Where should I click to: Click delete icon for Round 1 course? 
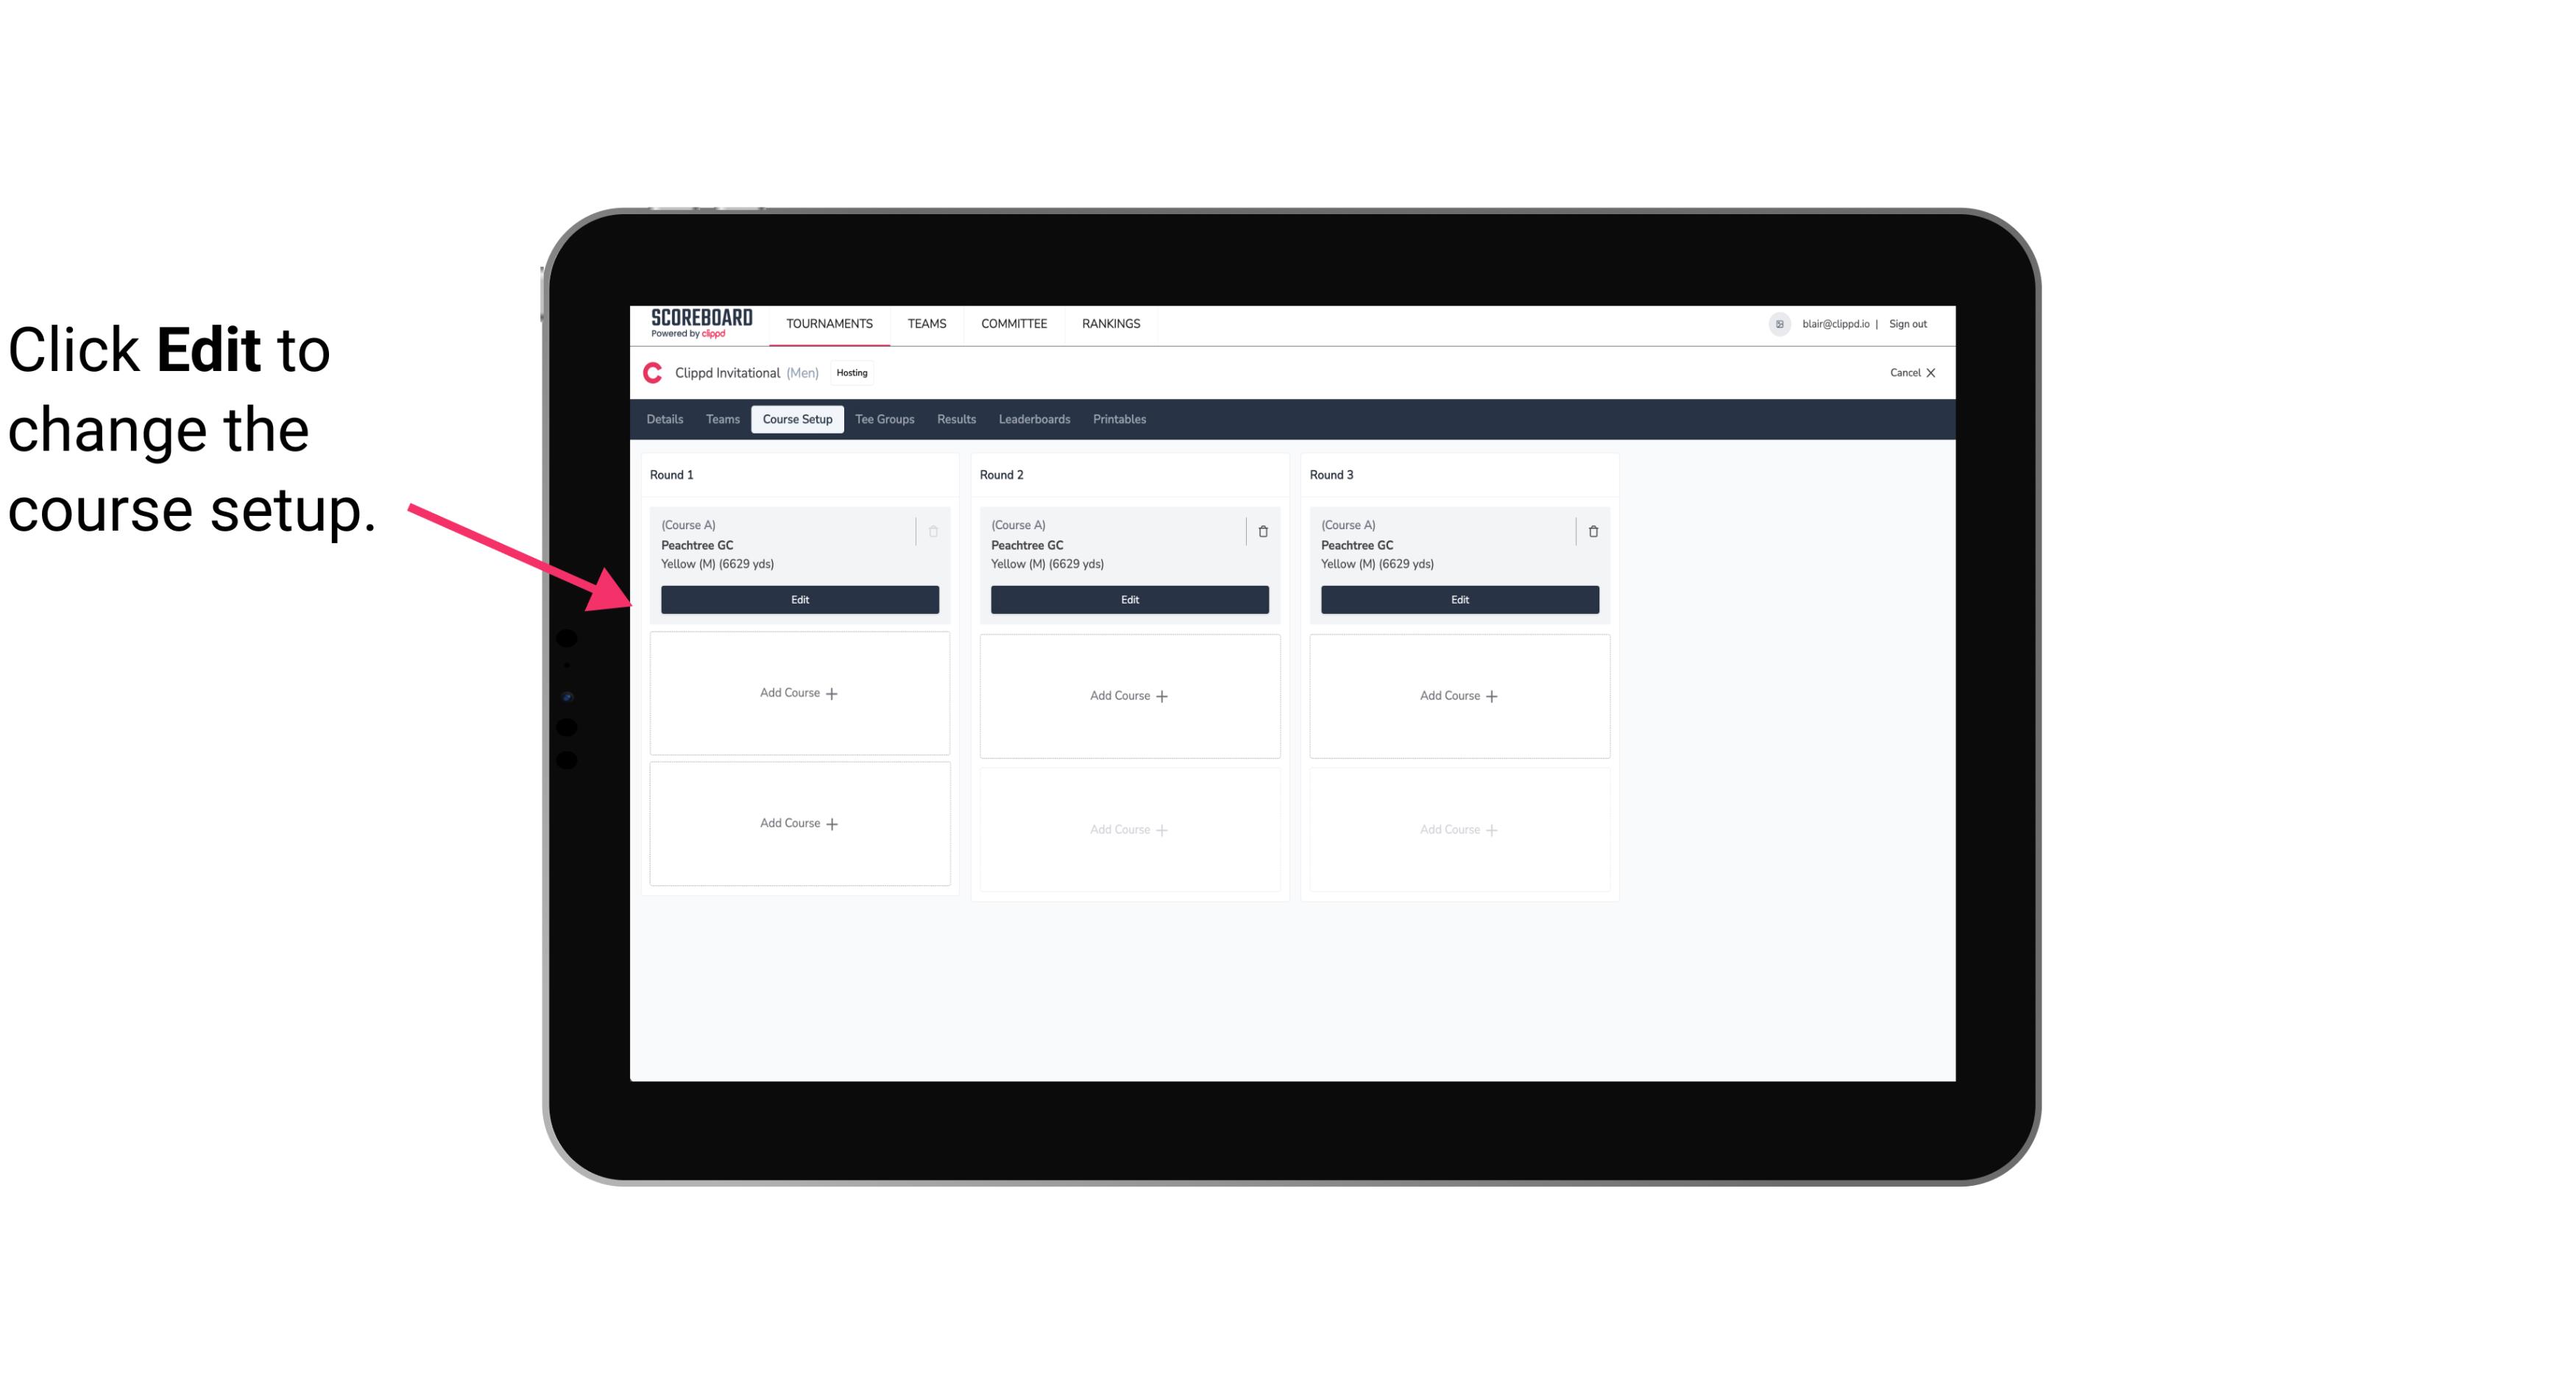click(x=935, y=529)
